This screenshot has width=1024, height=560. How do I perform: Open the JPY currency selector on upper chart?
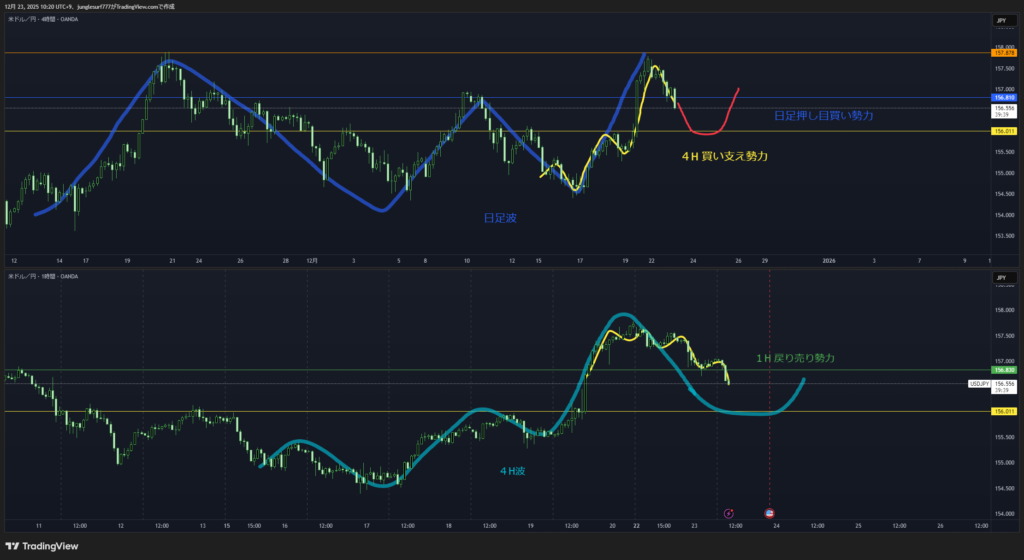1001,20
